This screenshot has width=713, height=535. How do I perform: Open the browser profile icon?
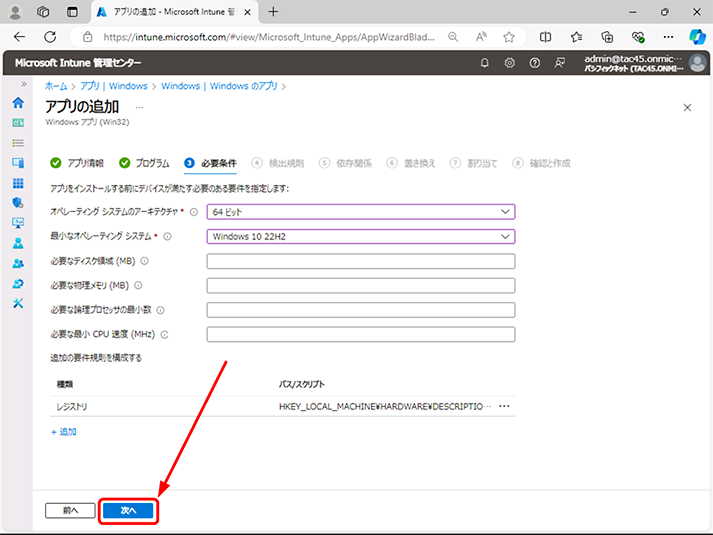[15, 12]
